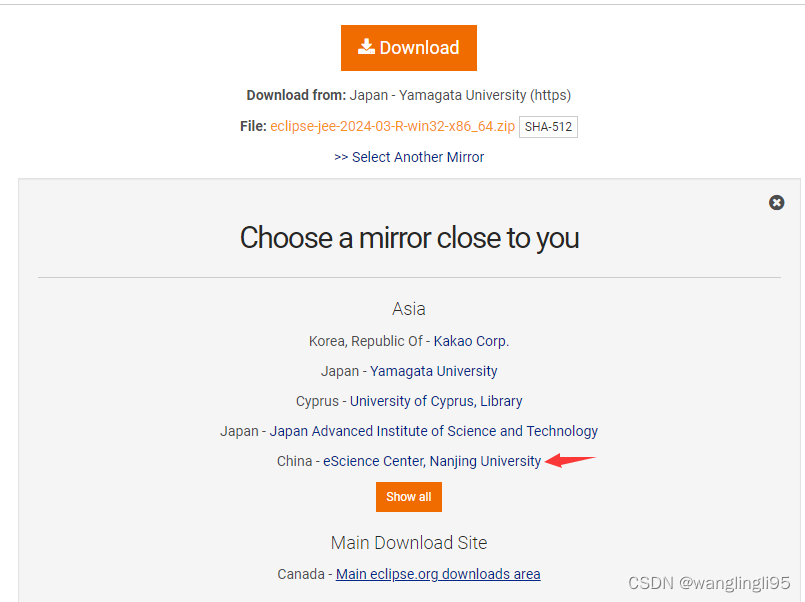Viewport: 805px width, 602px height.
Task: Click the download arrow icon in the Download button
Action: pos(366,47)
